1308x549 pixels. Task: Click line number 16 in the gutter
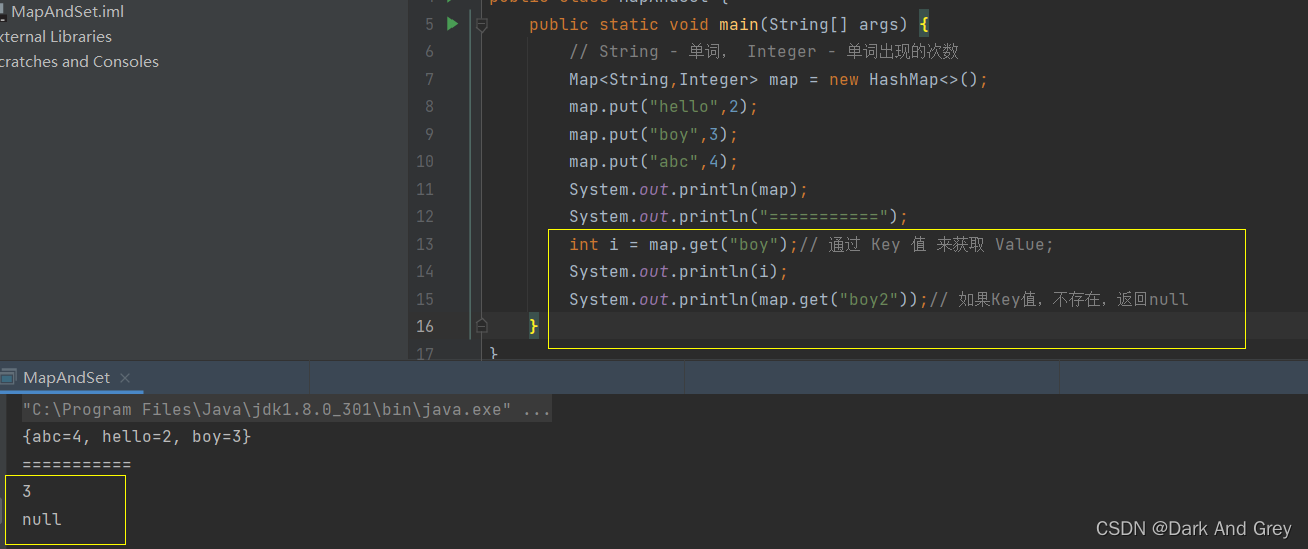pos(425,326)
